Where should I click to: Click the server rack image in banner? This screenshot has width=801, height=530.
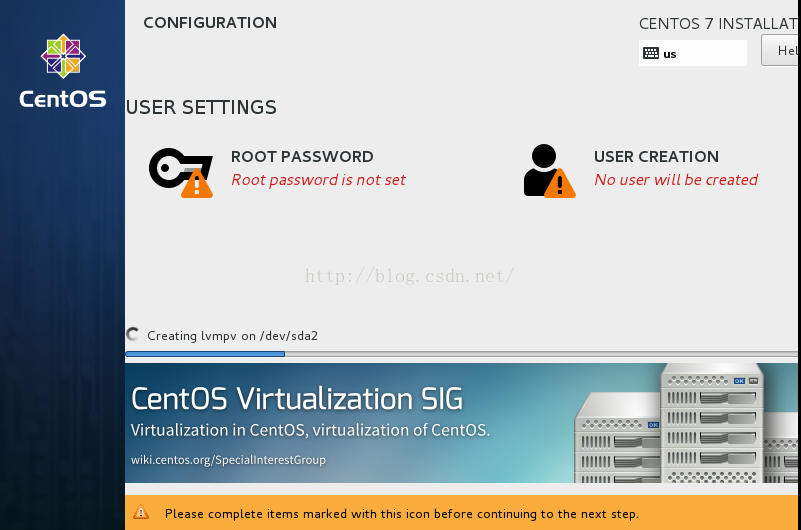click(x=686, y=423)
